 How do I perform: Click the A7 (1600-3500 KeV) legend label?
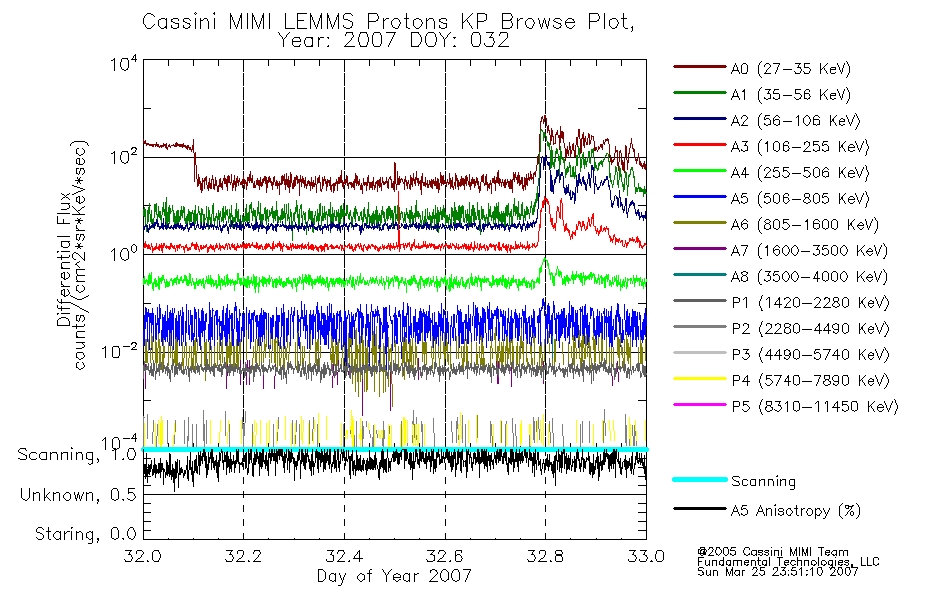(x=809, y=251)
